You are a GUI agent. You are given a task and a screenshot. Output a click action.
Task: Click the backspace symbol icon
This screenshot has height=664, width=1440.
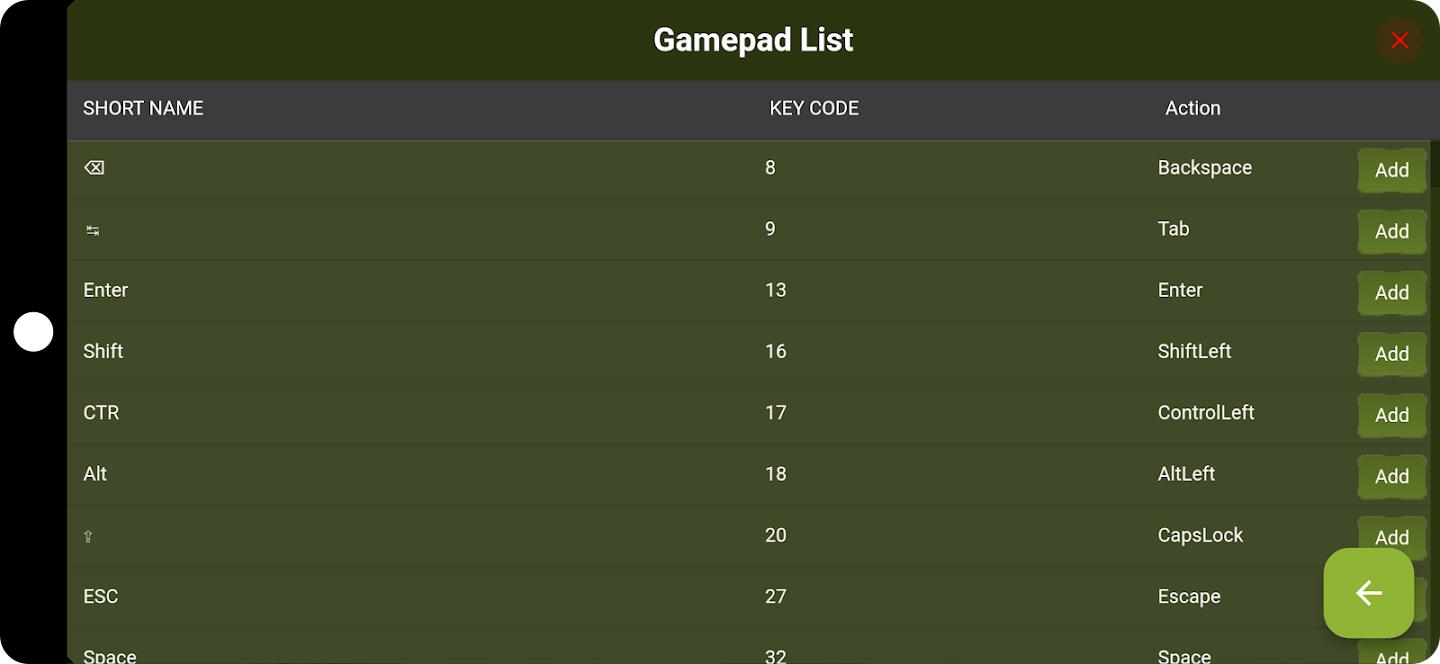click(x=94, y=168)
